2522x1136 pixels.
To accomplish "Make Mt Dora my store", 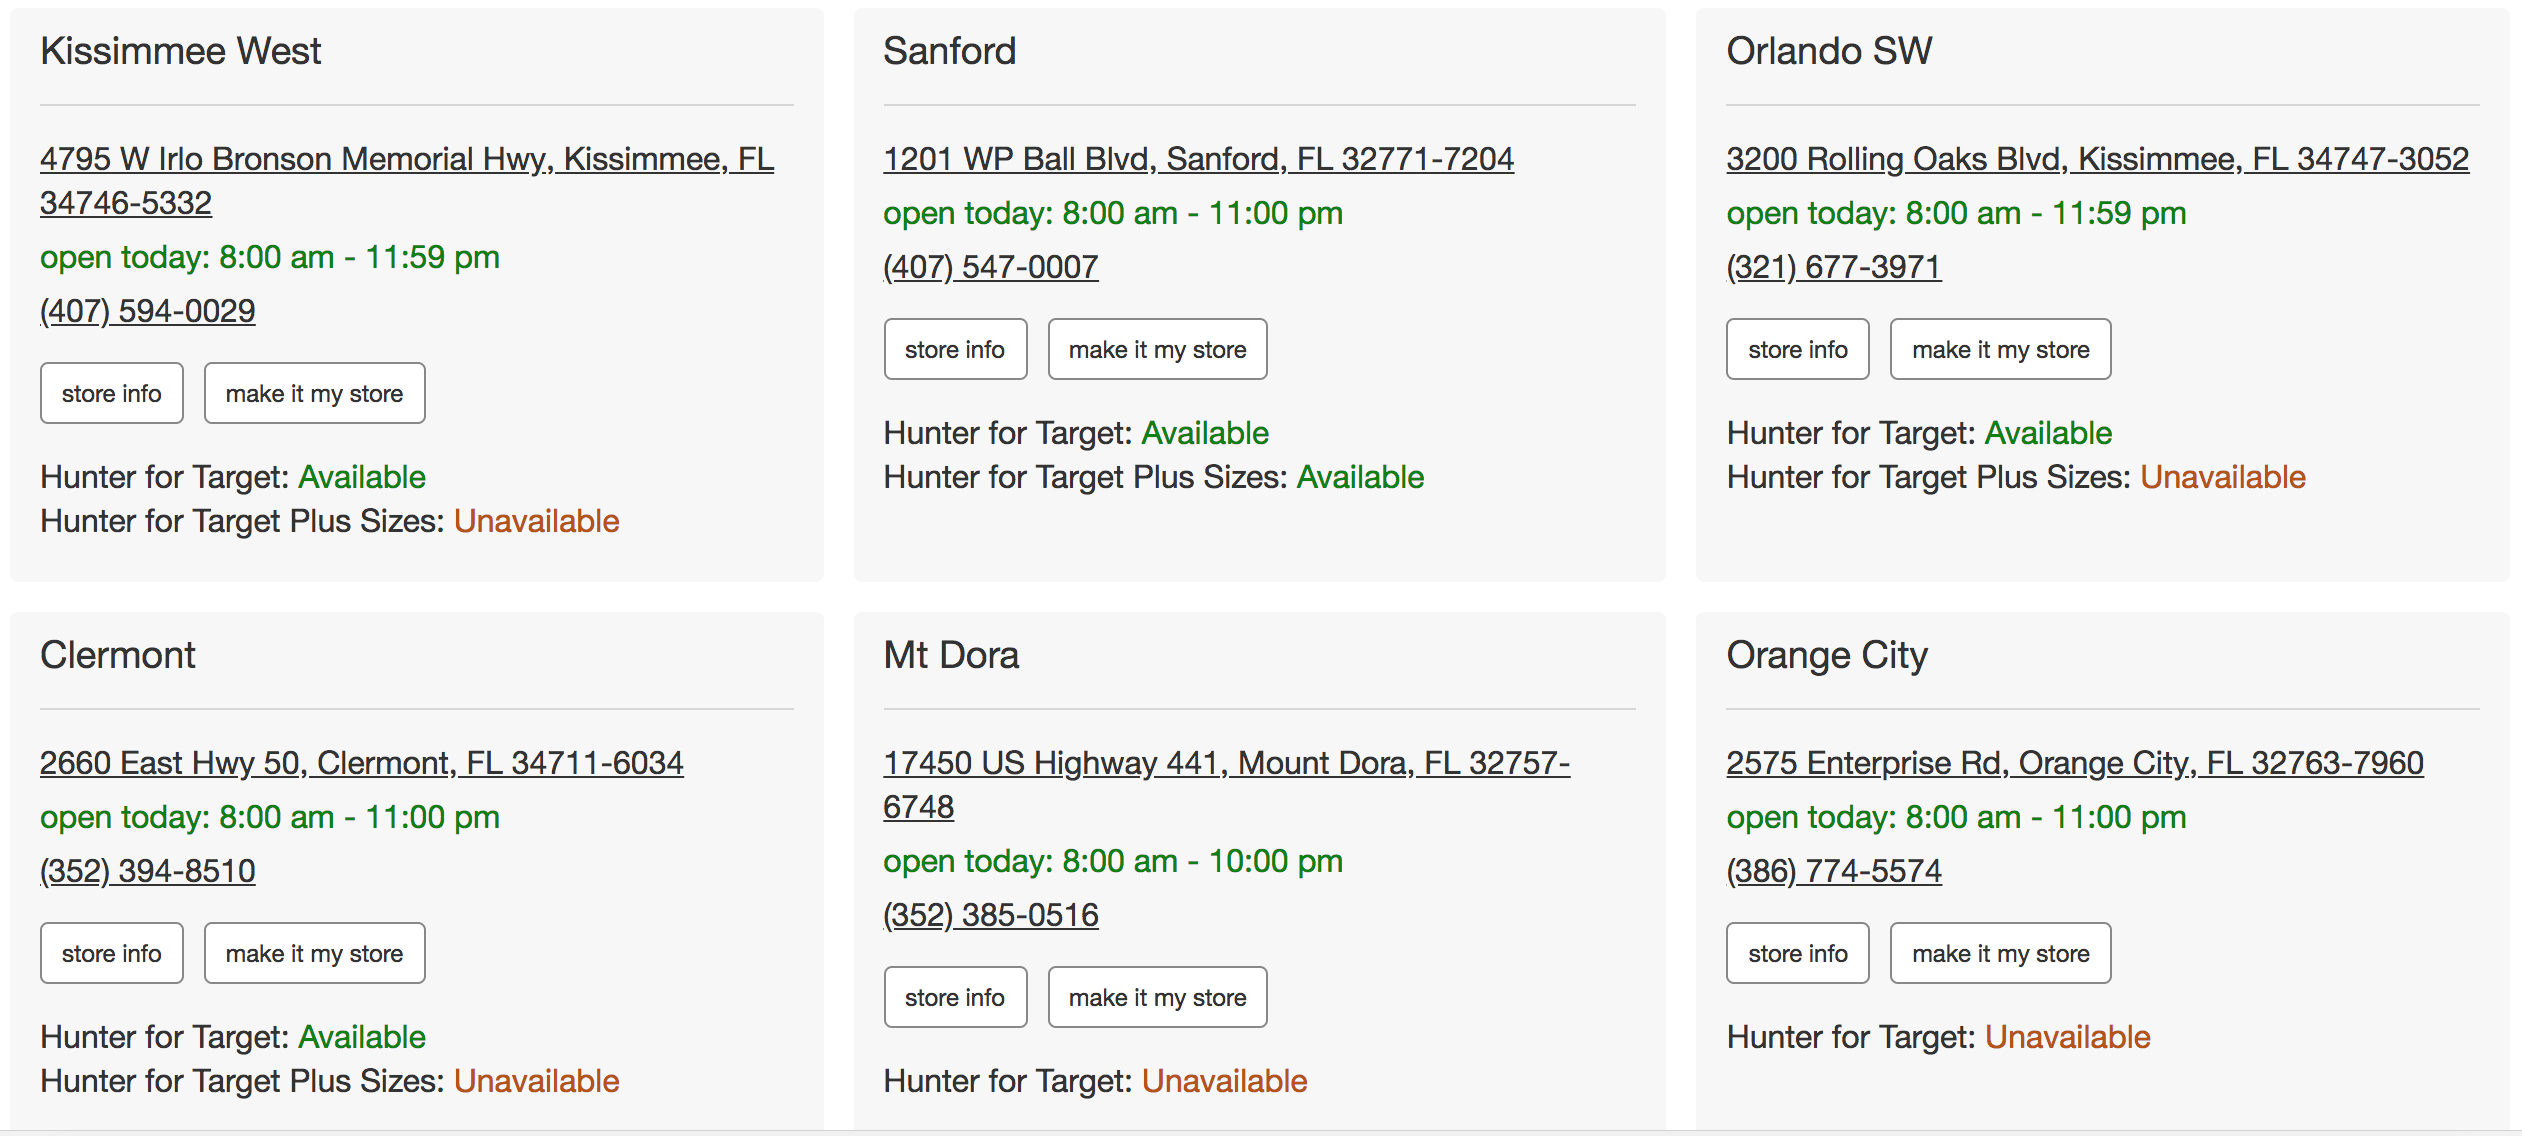I will (1158, 997).
